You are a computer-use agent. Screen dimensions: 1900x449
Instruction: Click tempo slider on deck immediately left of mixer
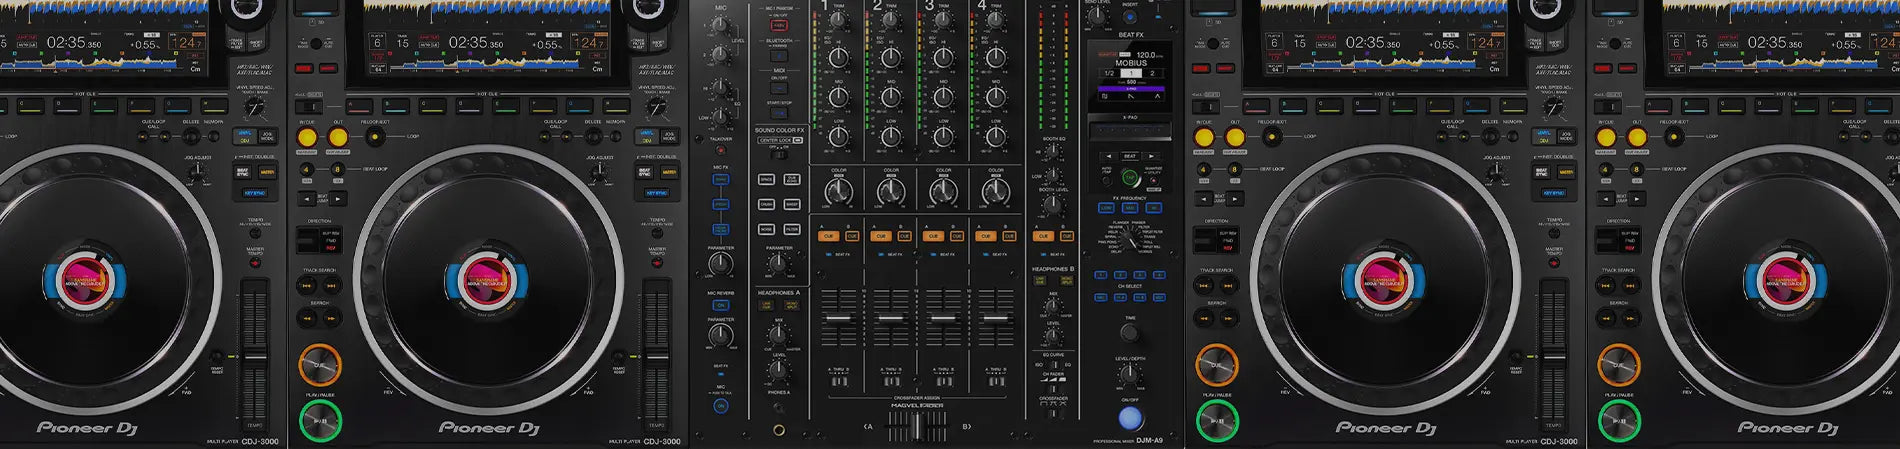pyautogui.click(x=656, y=356)
